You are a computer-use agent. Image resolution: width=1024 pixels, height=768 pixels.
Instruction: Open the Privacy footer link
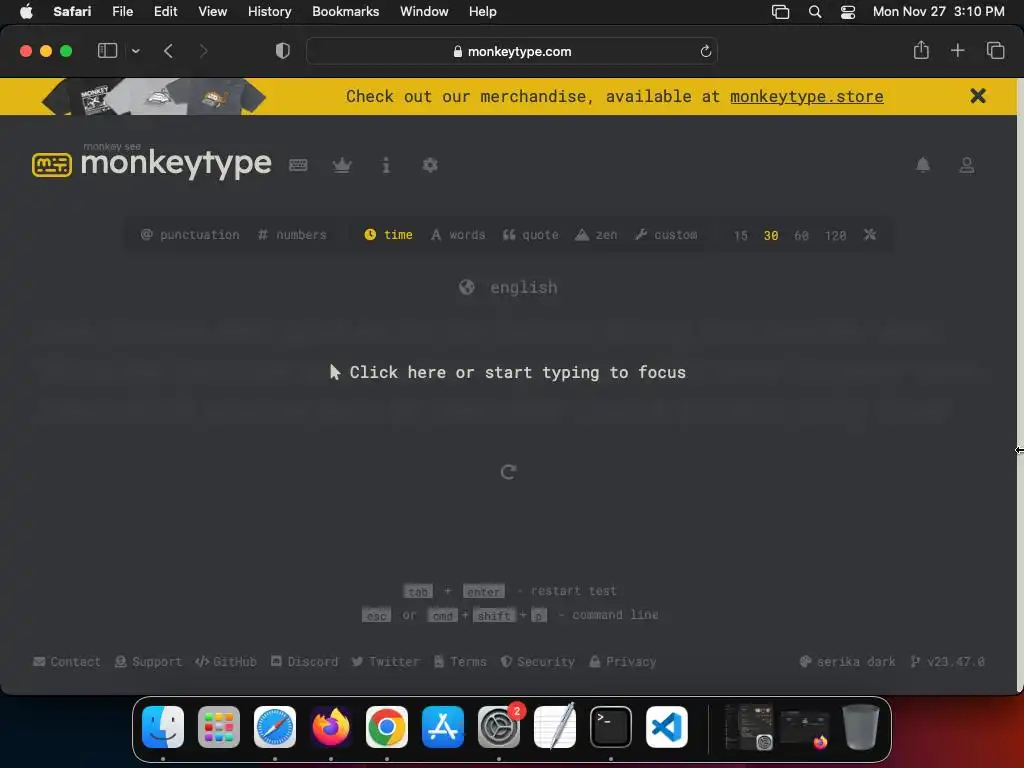(x=622, y=662)
